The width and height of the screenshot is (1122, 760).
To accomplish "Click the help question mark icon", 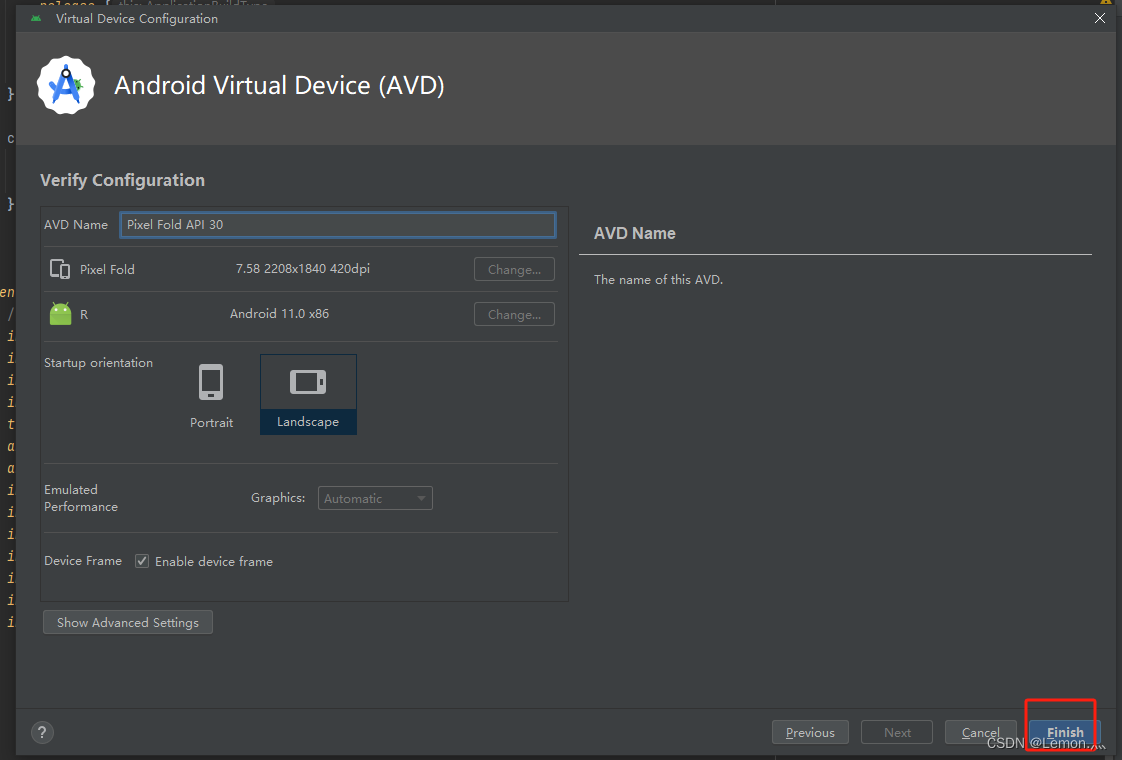I will pos(42,732).
